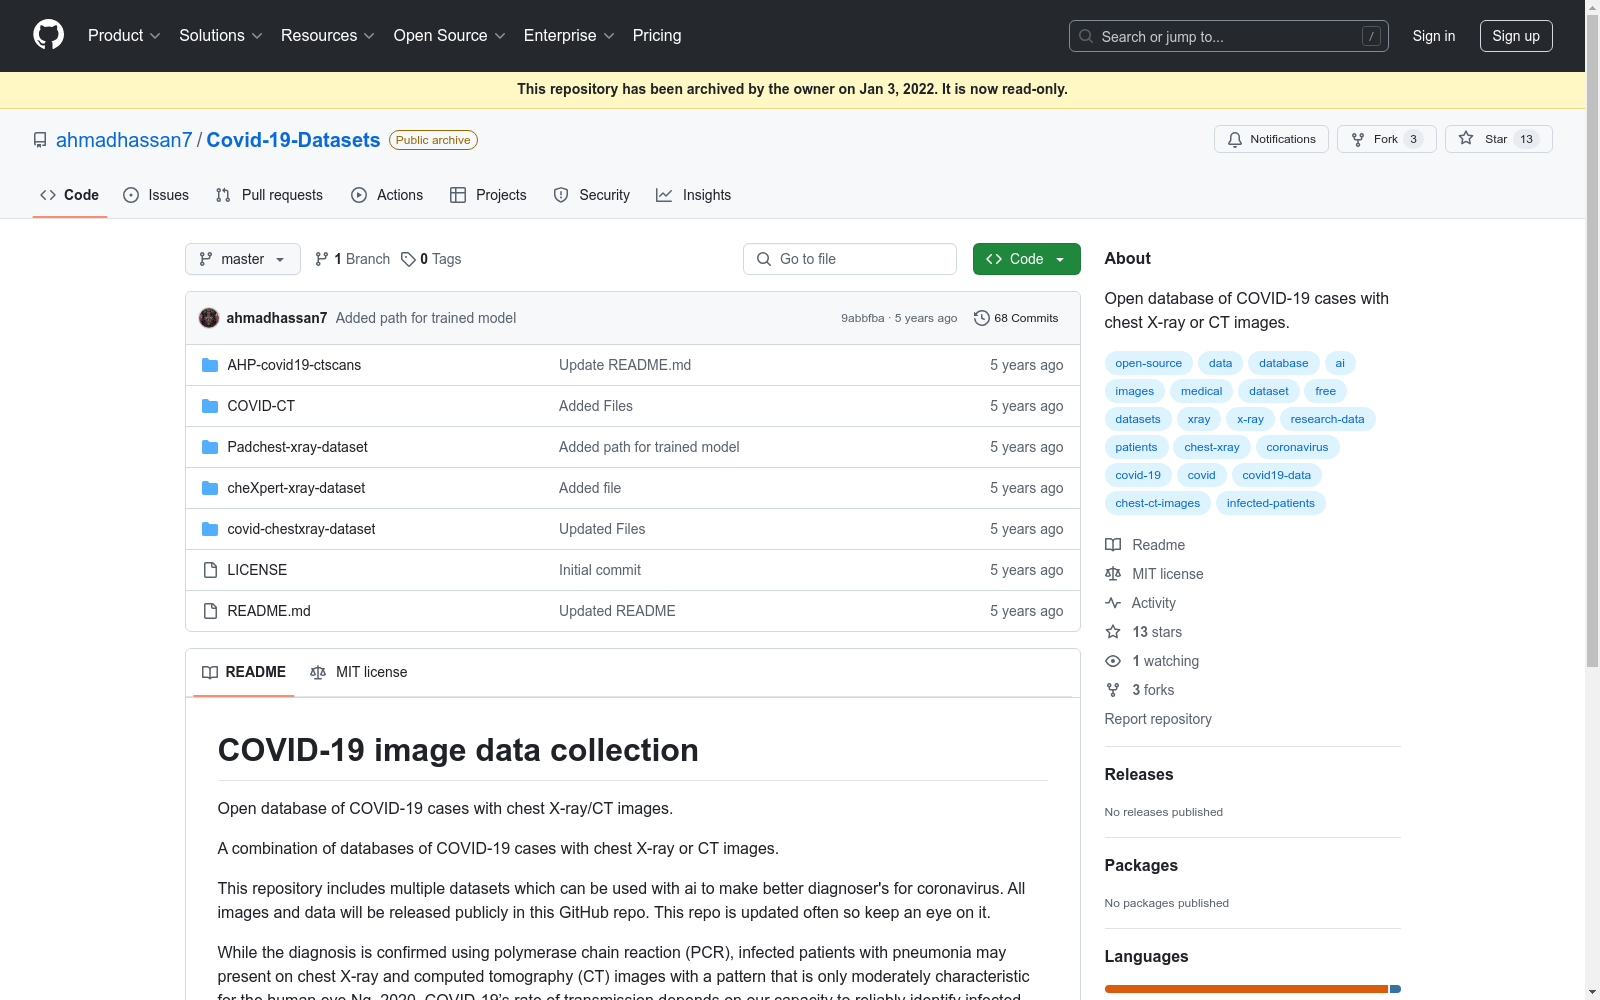Expand the Resources menu
The height and width of the screenshot is (1000, 1600).
(x=328, y=36)
